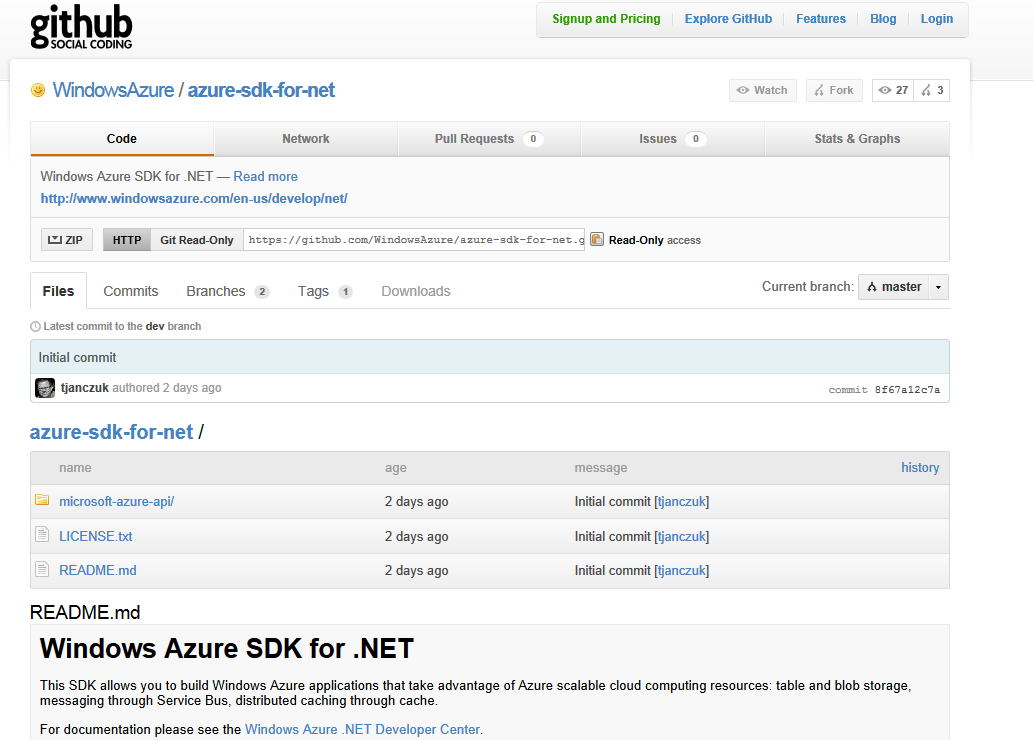Click the GitHub Social Coding logo

[x=81, y=26]
